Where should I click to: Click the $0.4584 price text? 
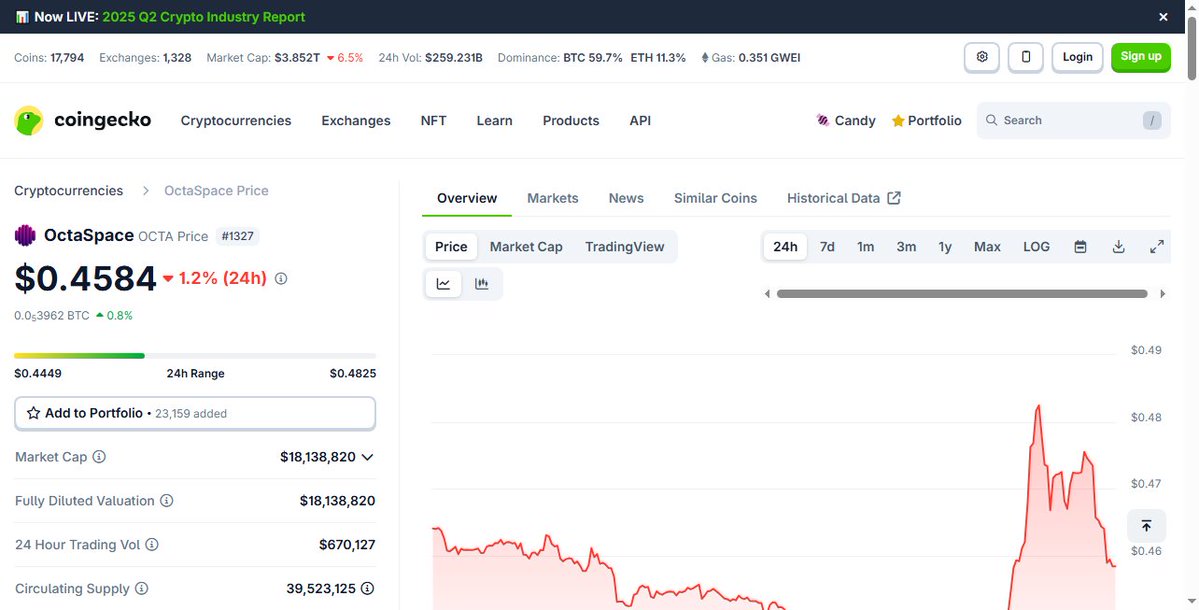86,279
